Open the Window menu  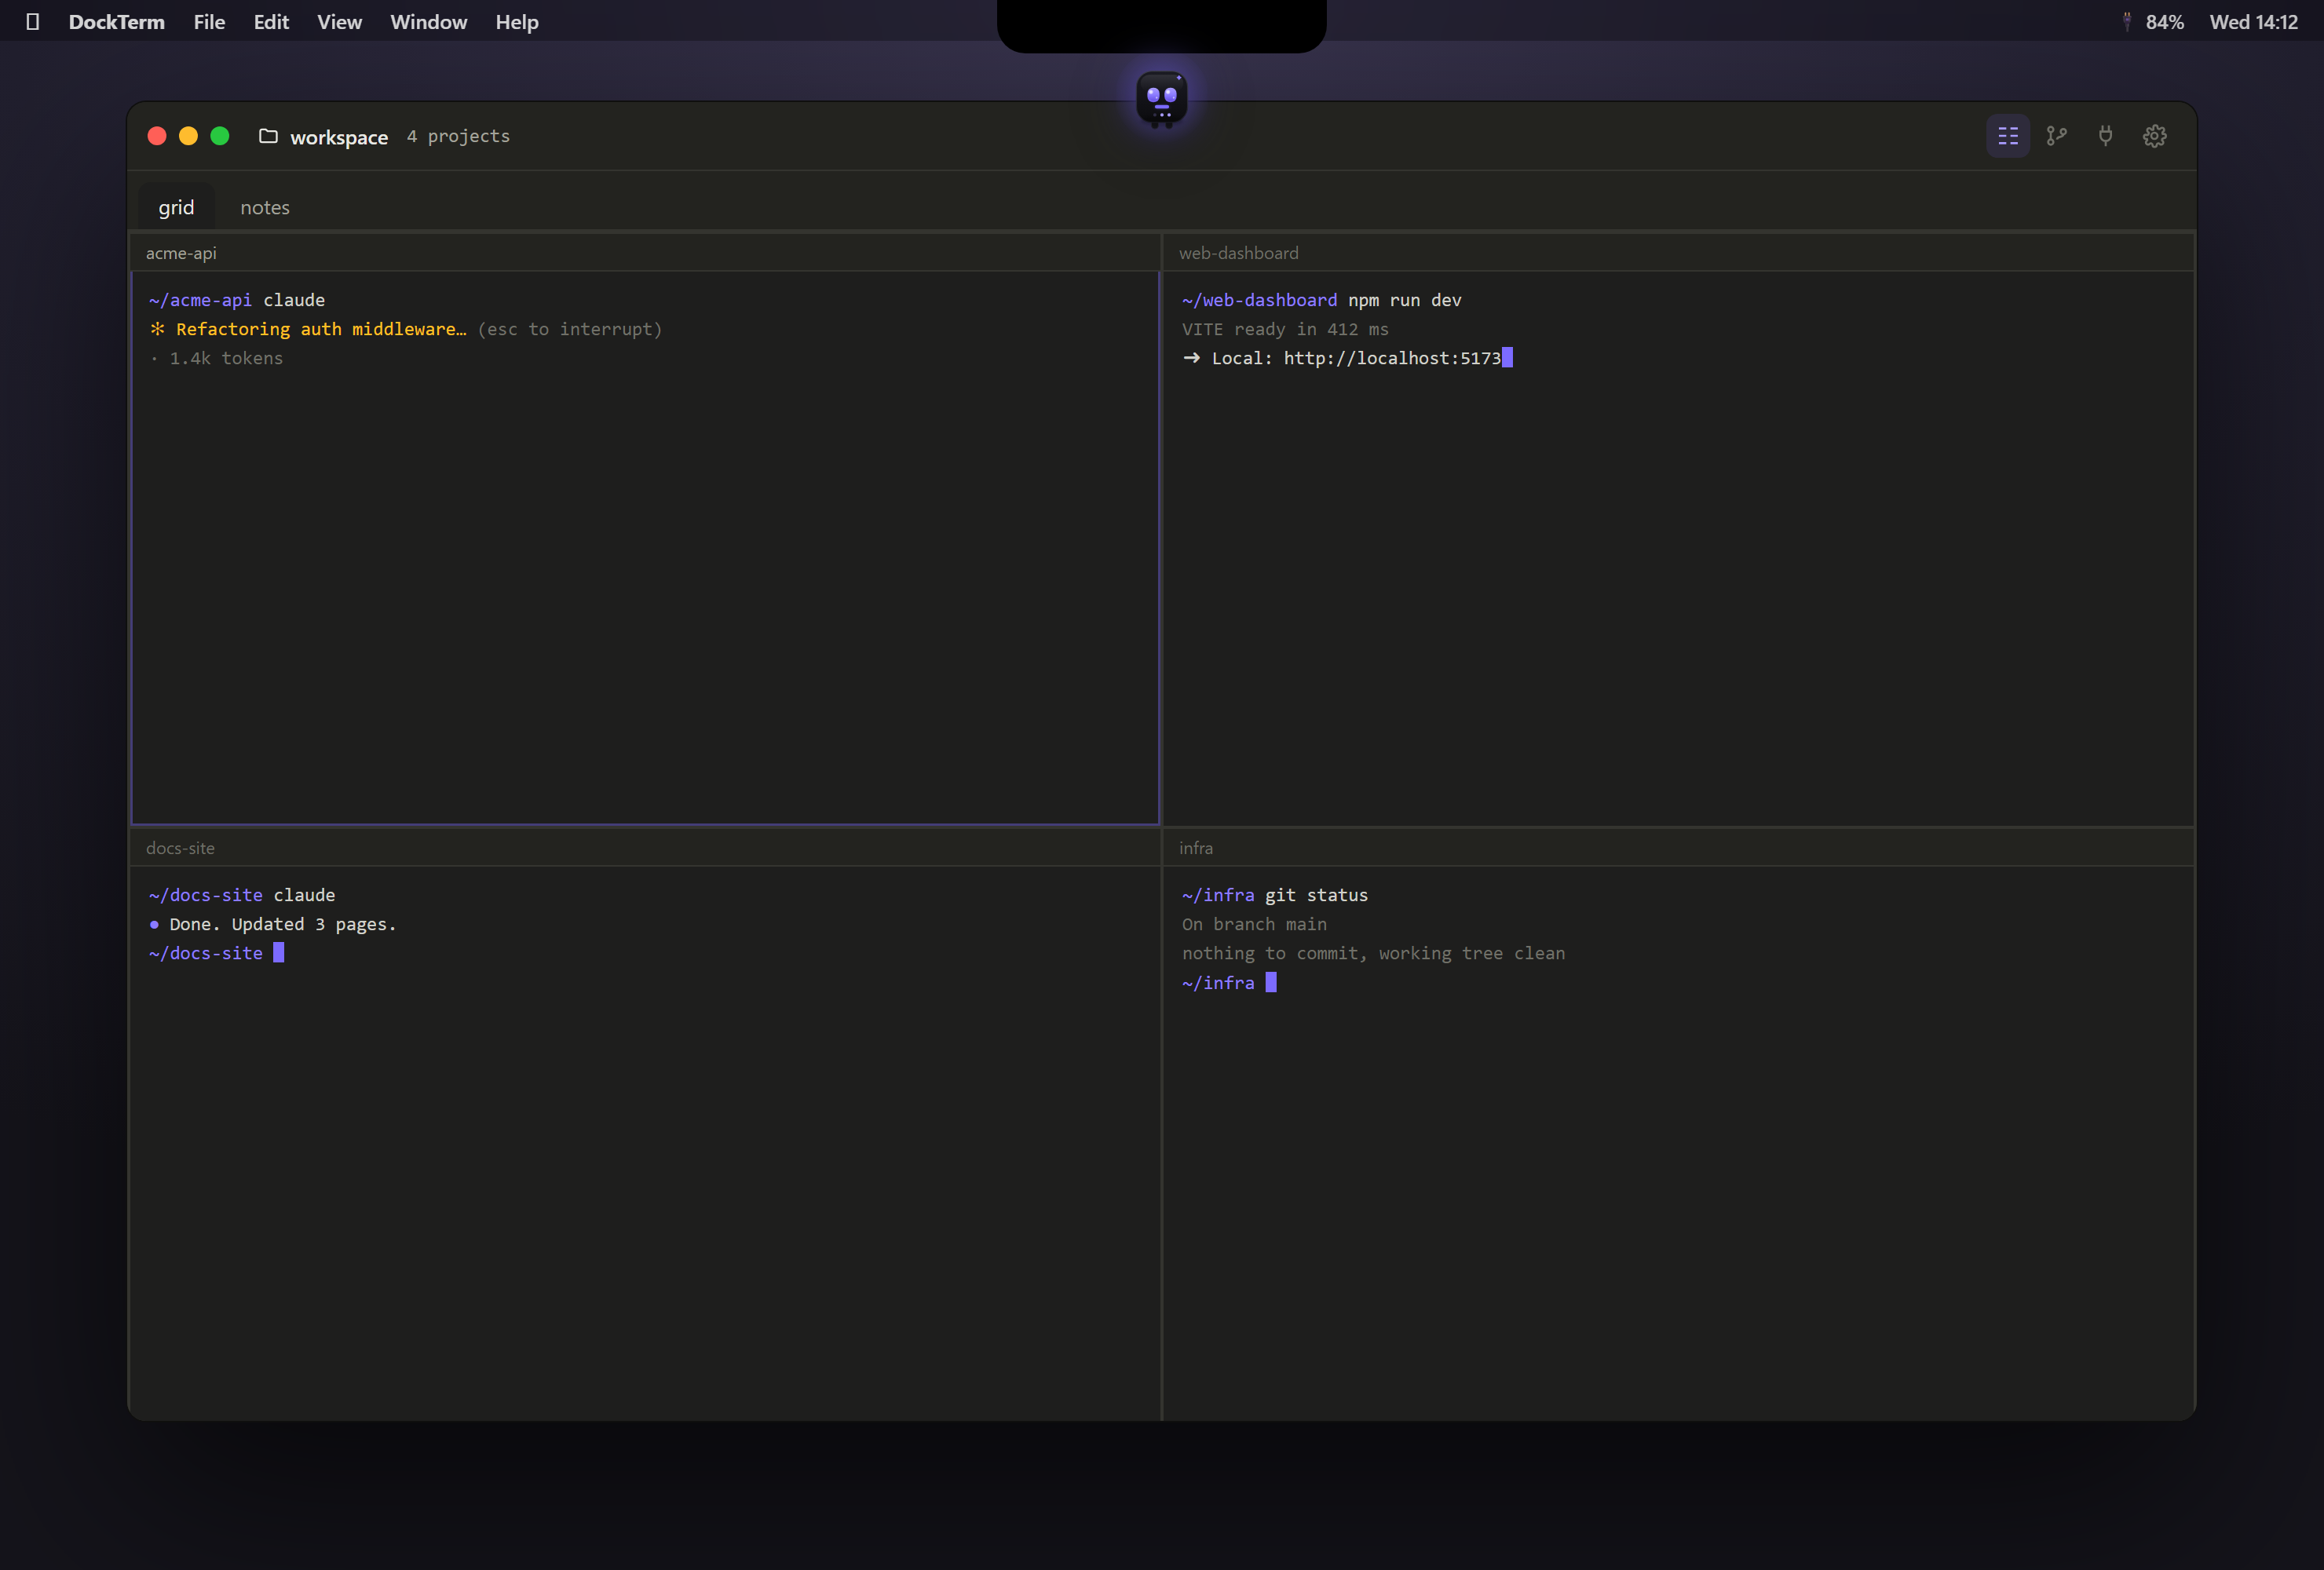pyautogui.click(x=428, y=22)
